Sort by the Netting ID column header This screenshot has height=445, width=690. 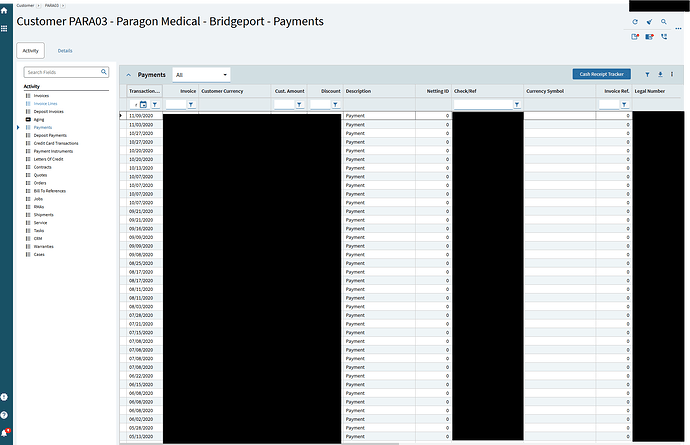(x=433, y=91)
